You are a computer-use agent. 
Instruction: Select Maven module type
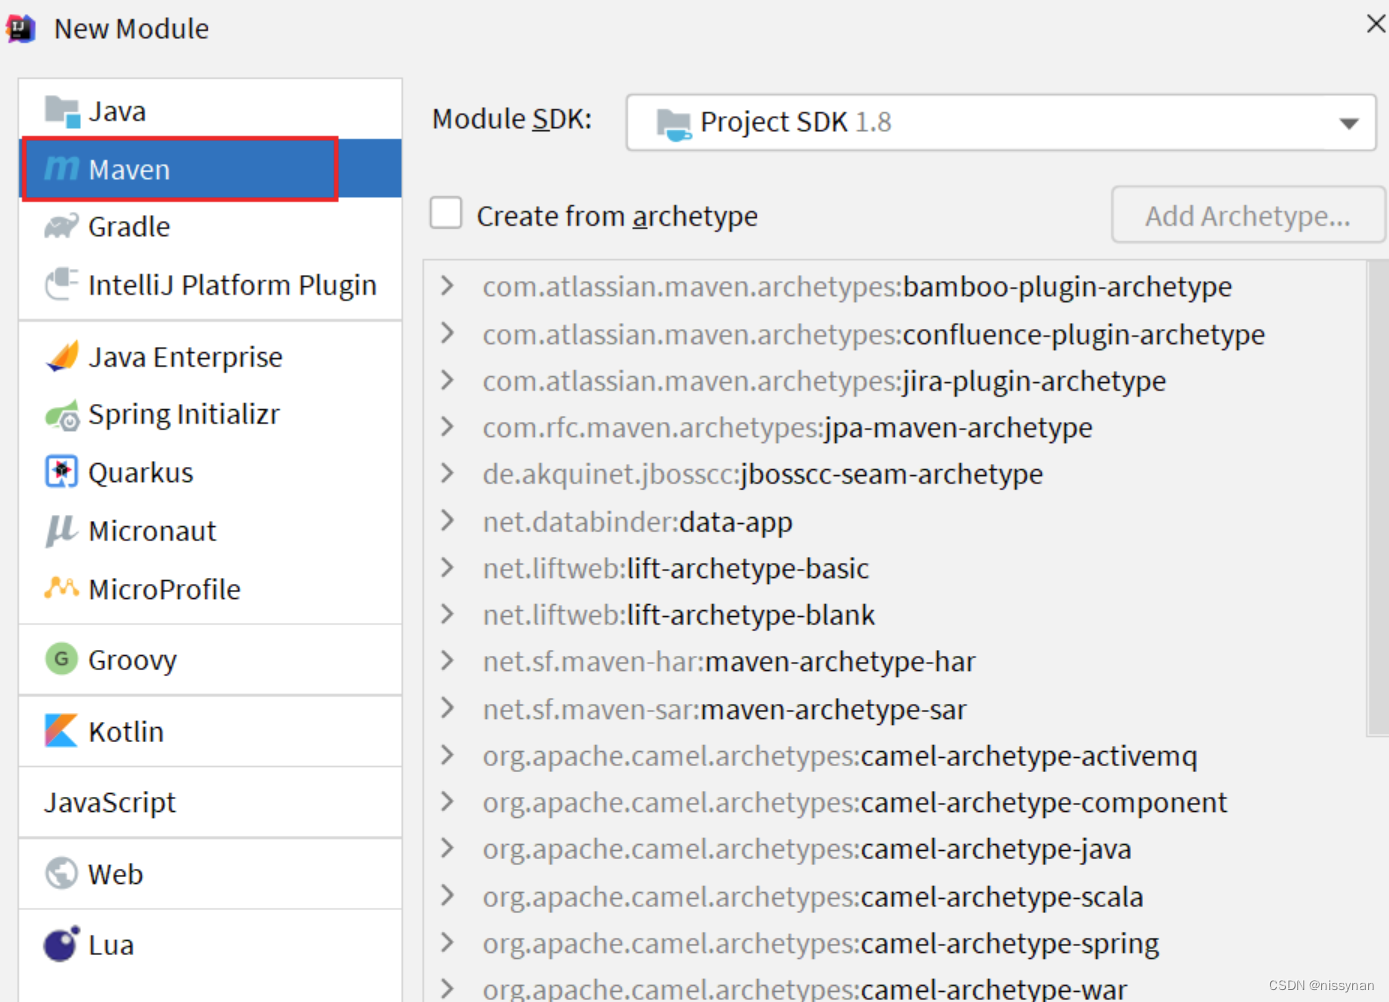click(210, 169)
